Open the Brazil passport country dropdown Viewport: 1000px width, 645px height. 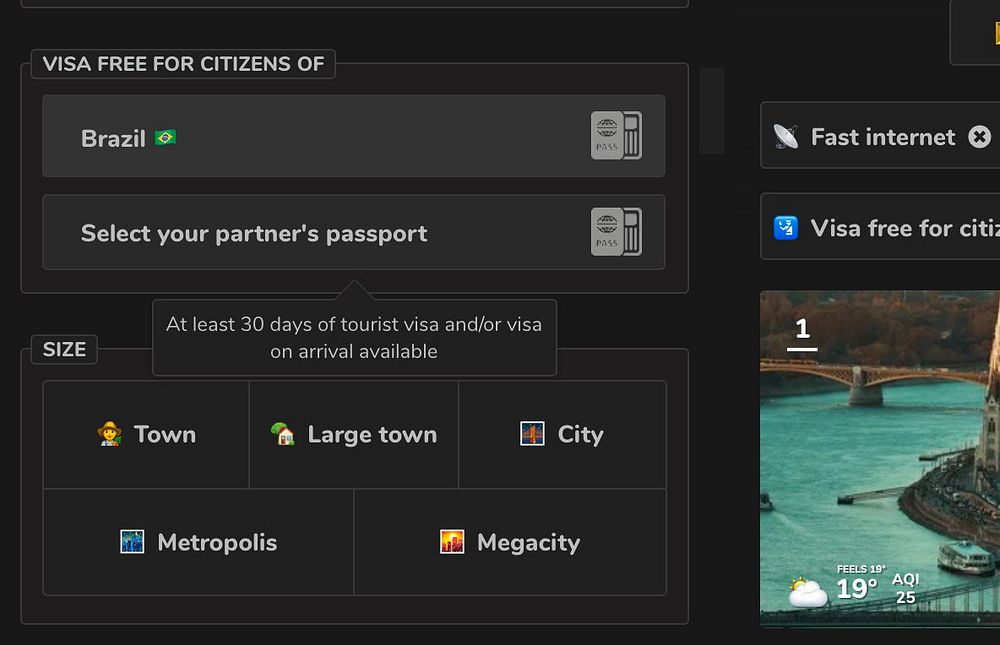[354, 136]
